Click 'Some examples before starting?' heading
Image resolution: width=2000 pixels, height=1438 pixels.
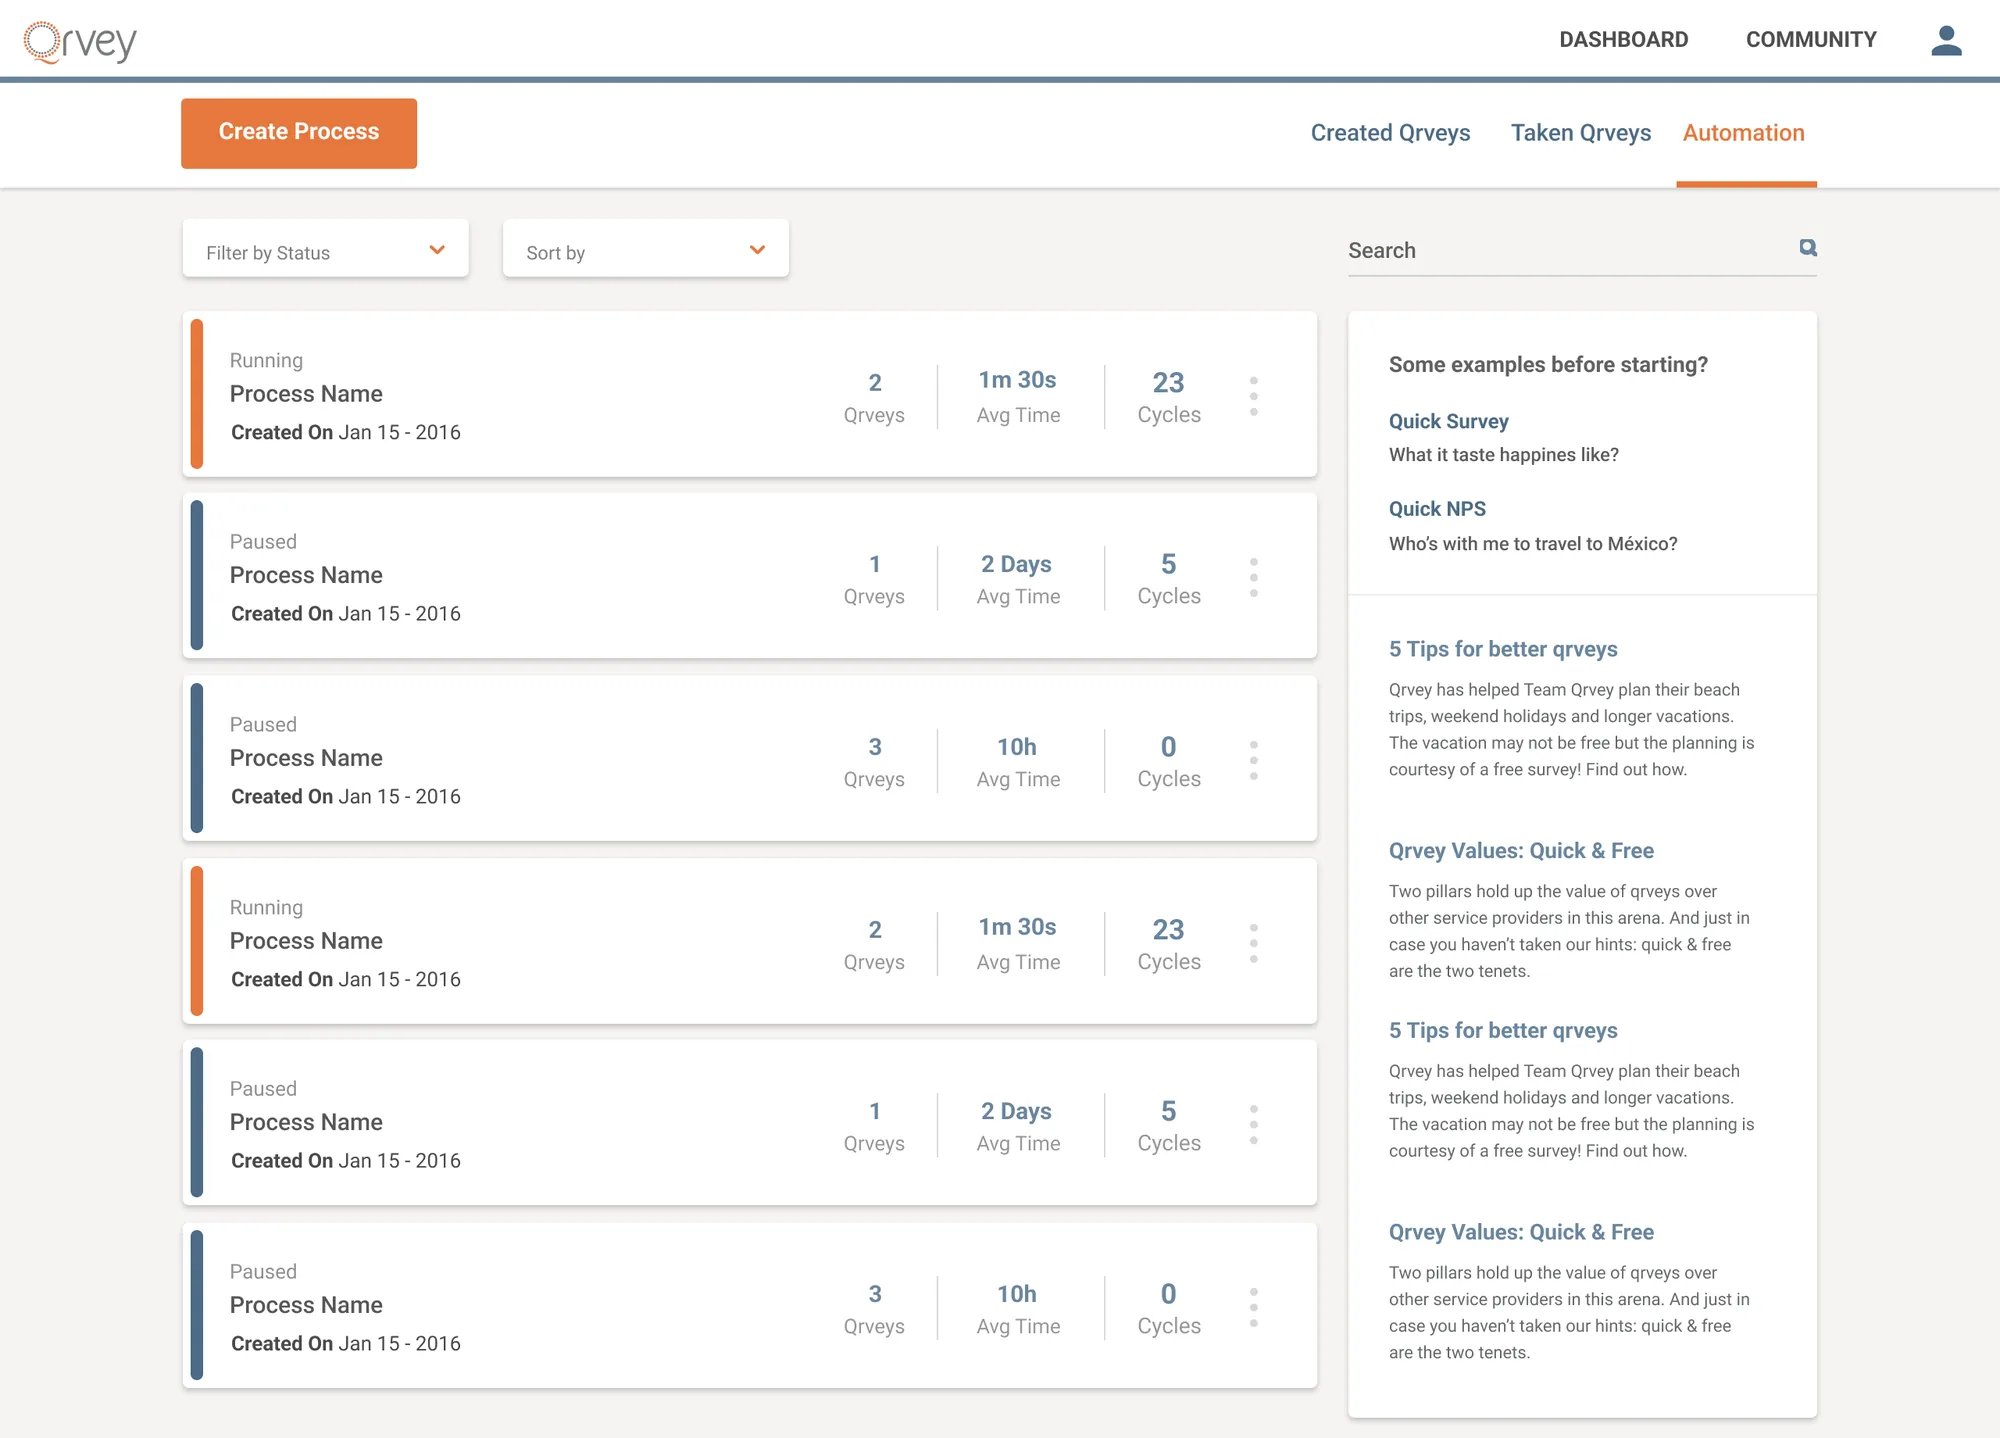click(1548, 365)
